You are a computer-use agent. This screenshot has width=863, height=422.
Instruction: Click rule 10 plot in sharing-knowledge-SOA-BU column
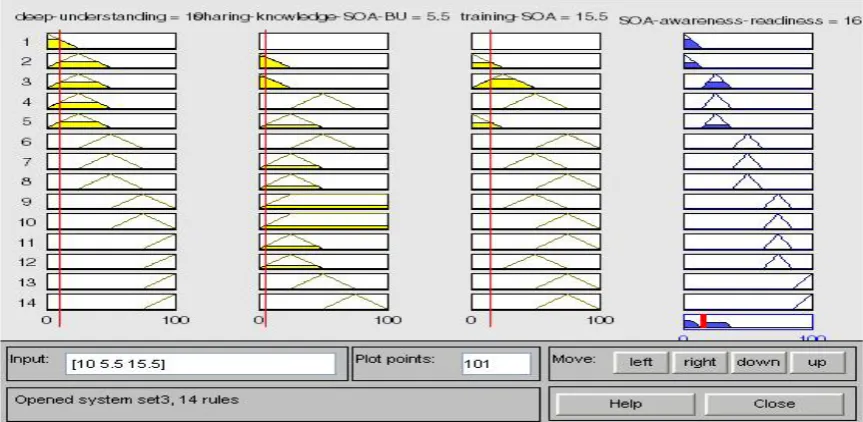(324, 222)
